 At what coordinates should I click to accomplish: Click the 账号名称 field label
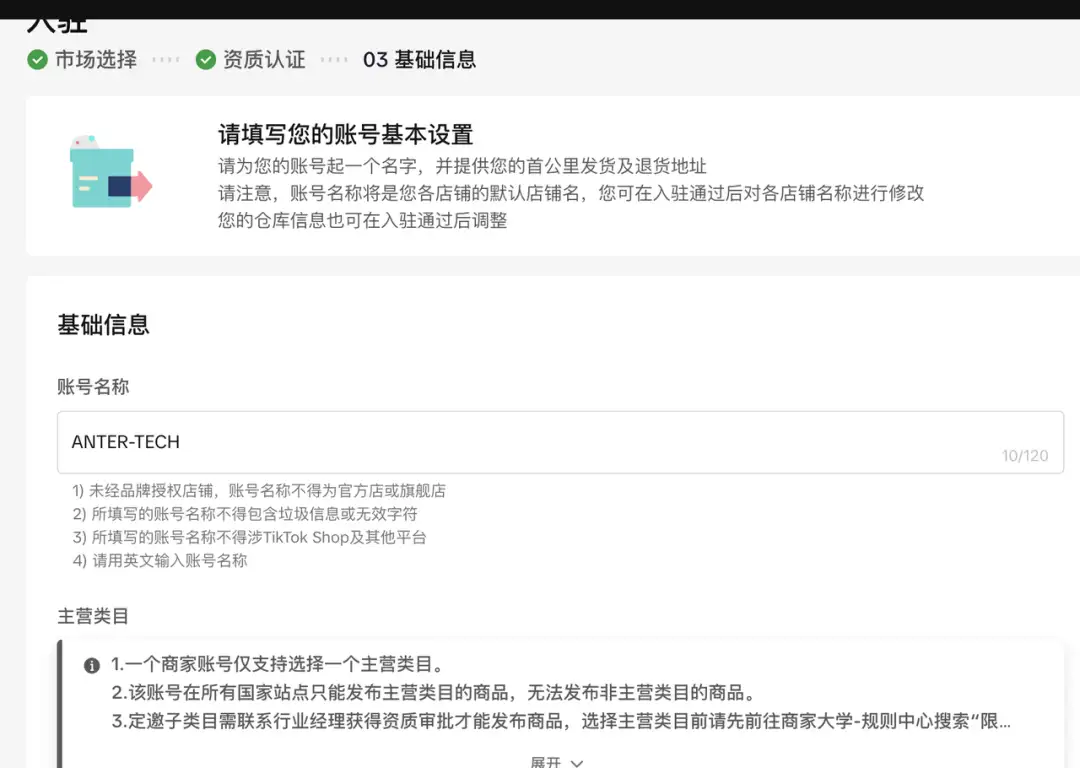(x=93, y=387)
